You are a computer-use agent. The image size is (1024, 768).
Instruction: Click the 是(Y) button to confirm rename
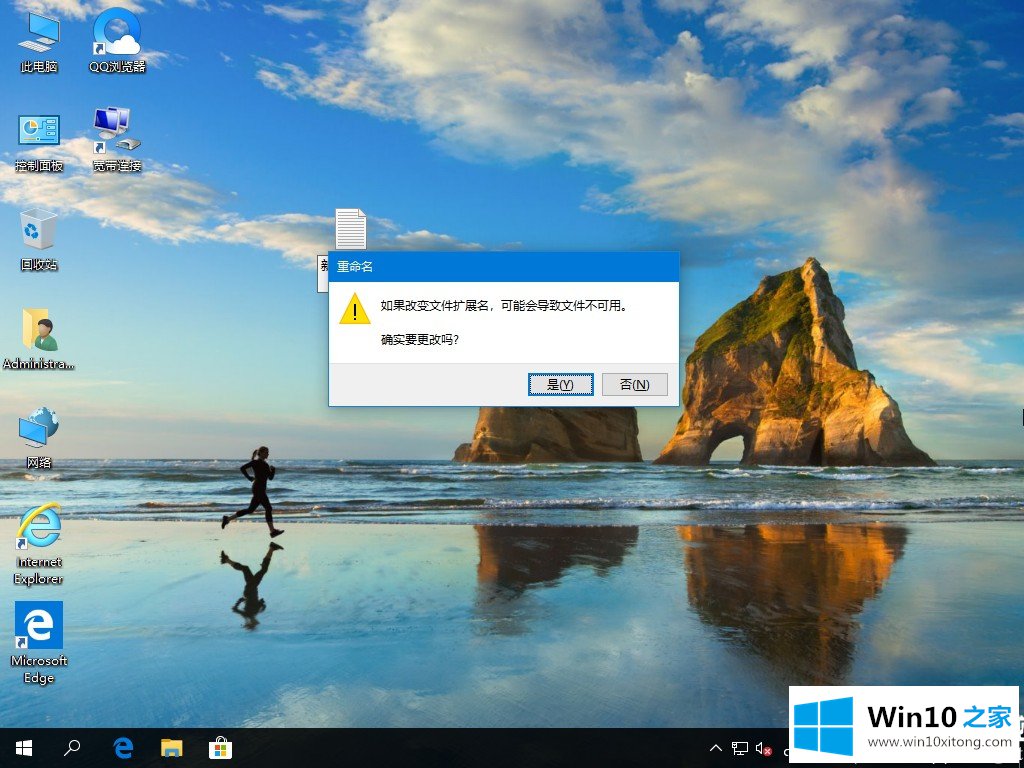coord(561,385)
